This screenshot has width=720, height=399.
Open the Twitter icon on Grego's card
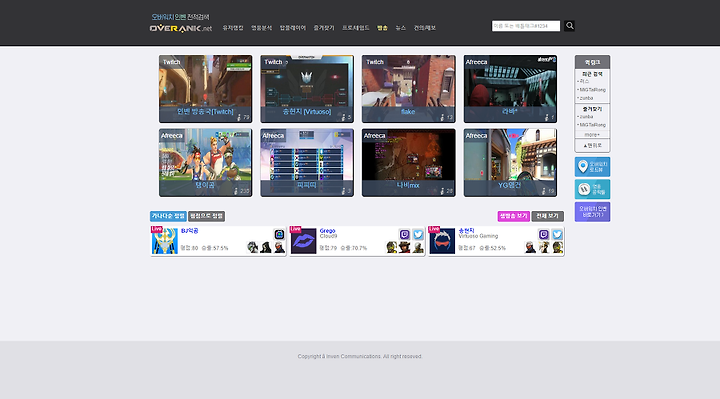(418, 235)
